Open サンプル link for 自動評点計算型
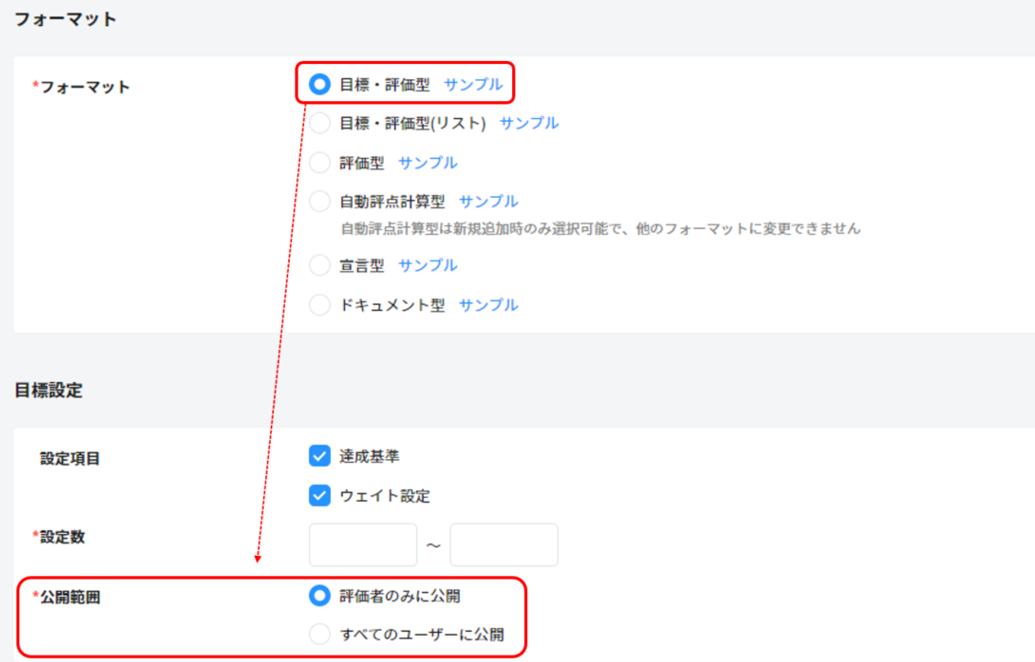 tap(488, 201)
